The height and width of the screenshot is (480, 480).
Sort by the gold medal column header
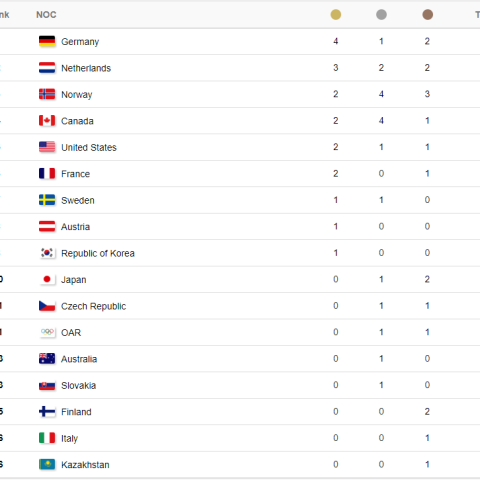pyautogui.click(x=336, y=15)
